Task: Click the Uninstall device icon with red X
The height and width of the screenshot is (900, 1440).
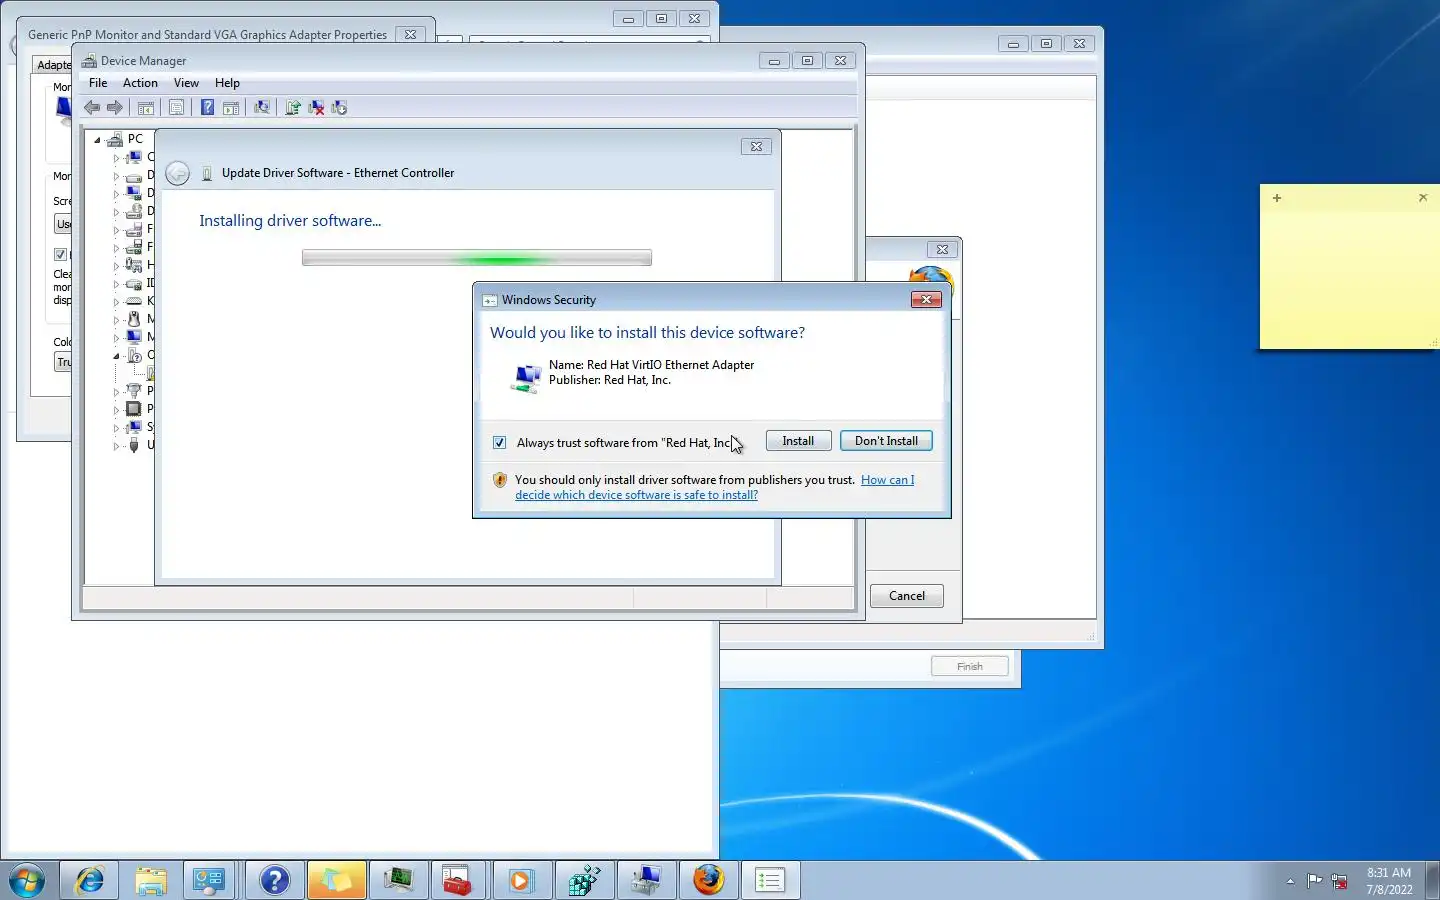Action: coord(316,108)
